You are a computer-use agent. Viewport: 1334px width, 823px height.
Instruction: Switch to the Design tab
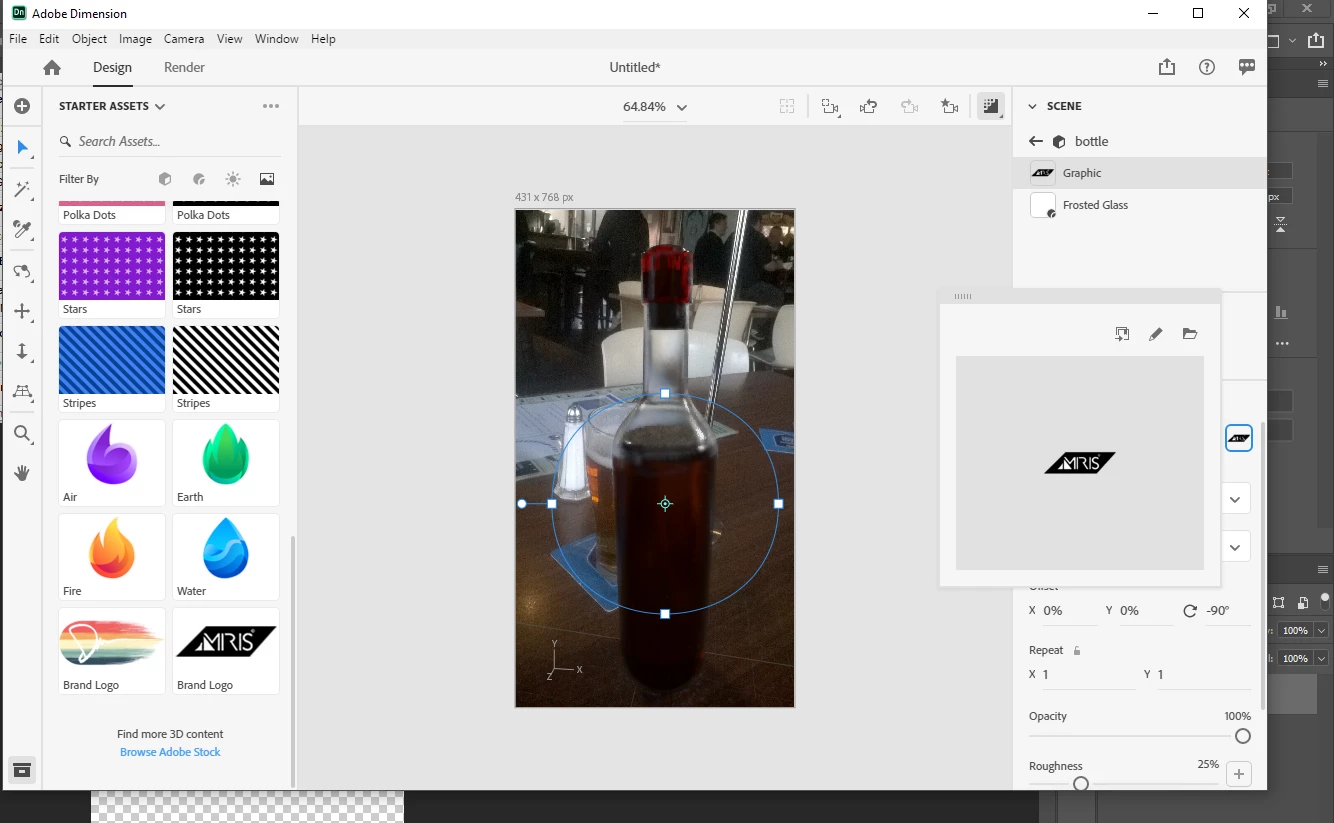pos(112,67)
